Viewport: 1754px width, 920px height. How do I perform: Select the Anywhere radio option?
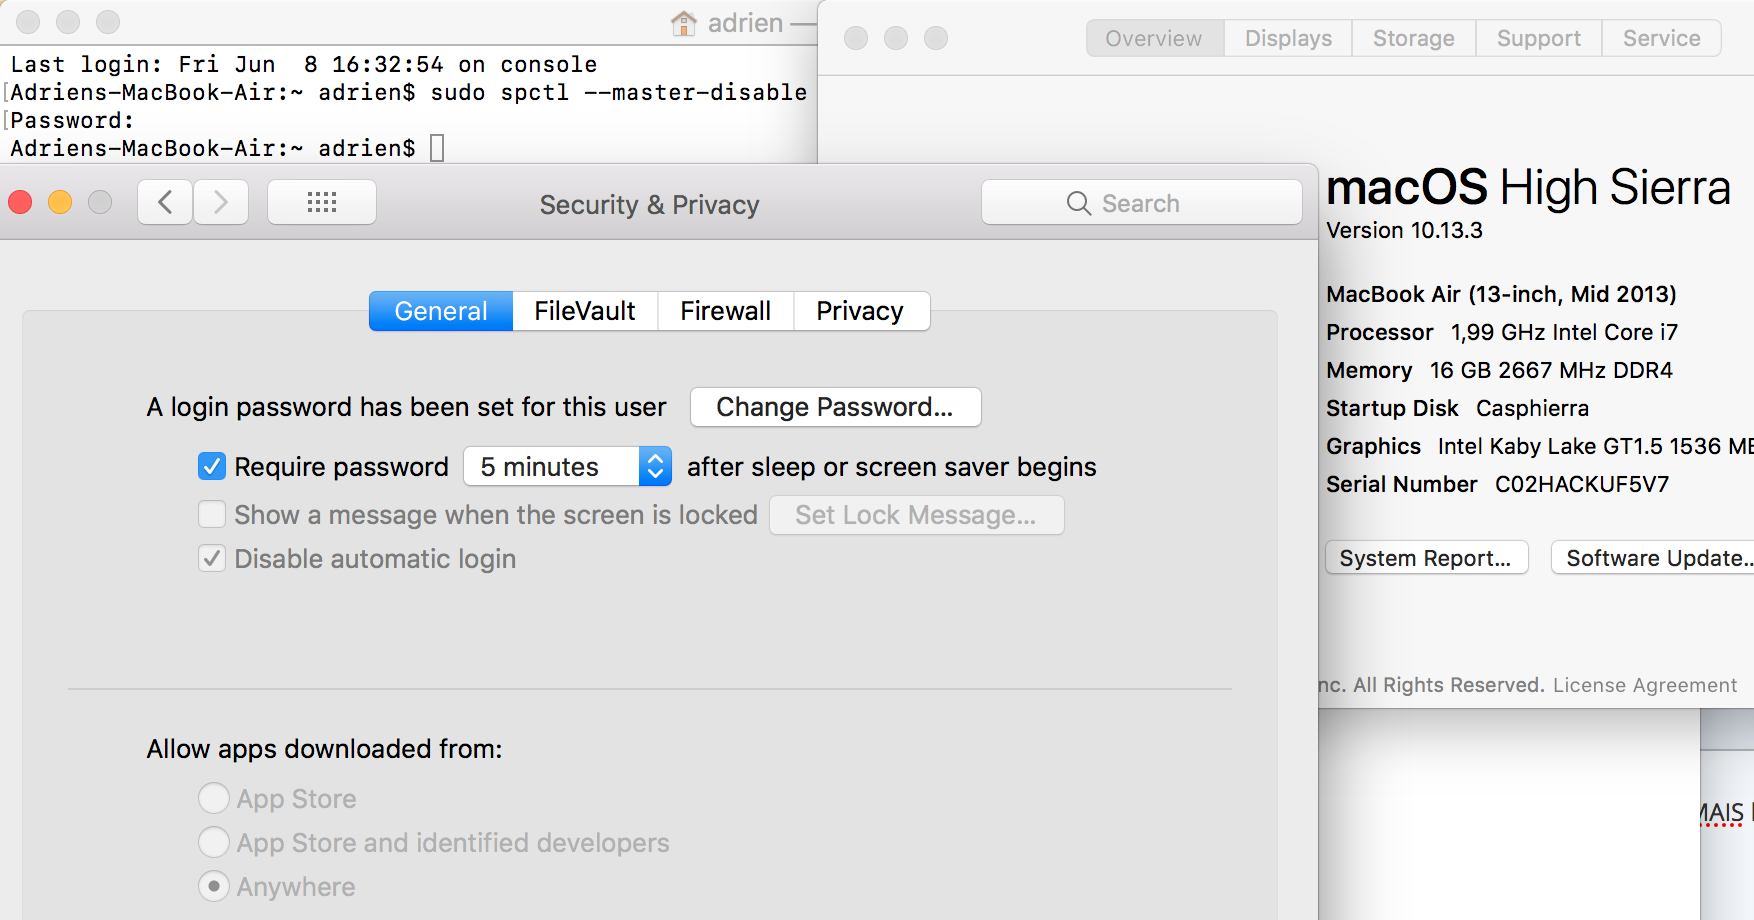click(214, 886)
